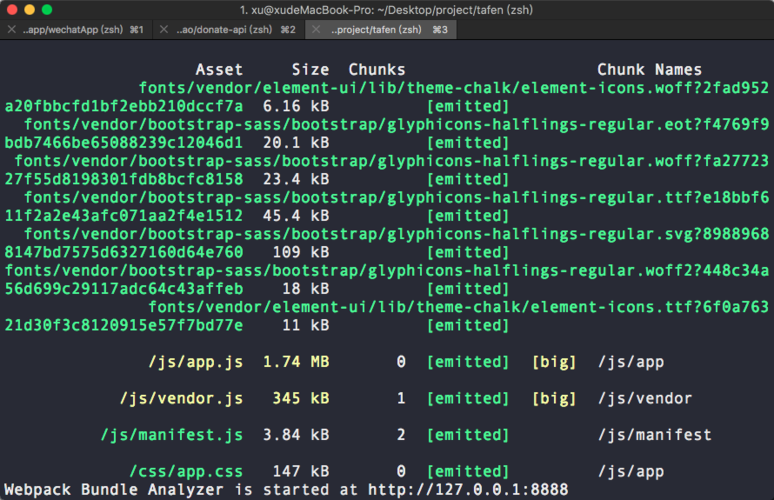Click the glyphicons-halflings-regular.ttf path line
774x500 pixels.
tap(396, 198)
